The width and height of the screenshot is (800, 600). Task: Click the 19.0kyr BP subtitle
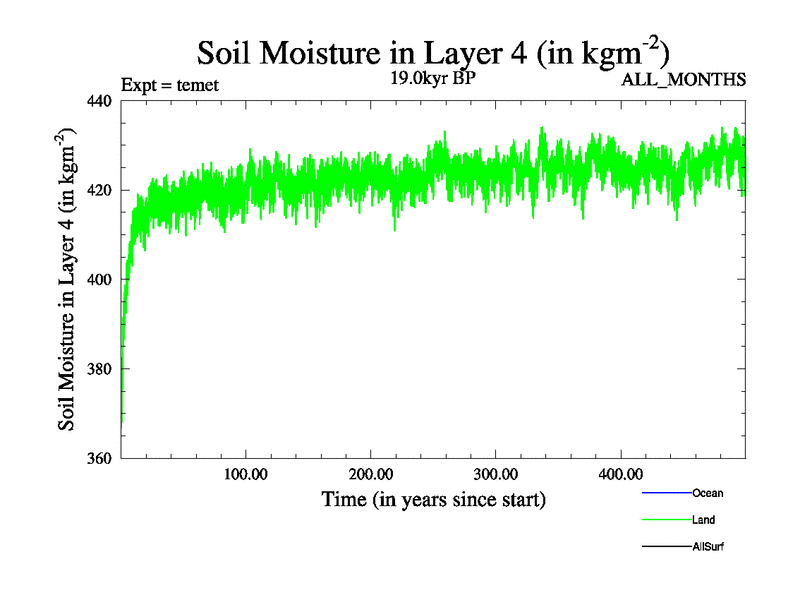(433, 79)
